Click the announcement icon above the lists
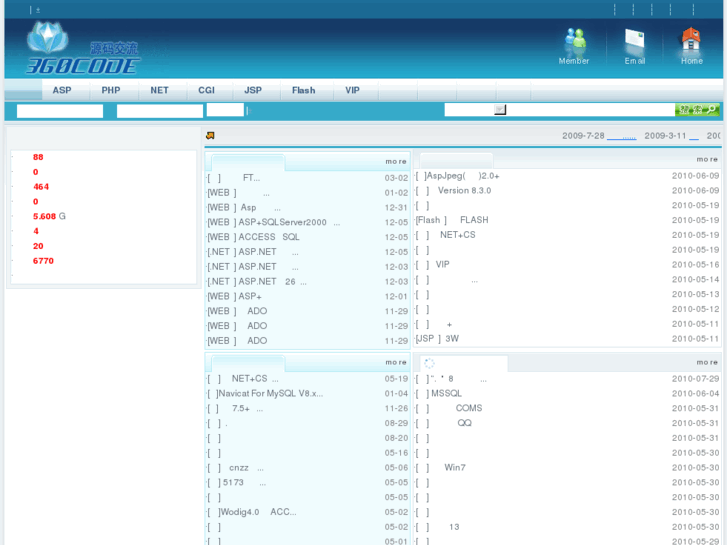This screenshot has width=727, height=545. 211,136
